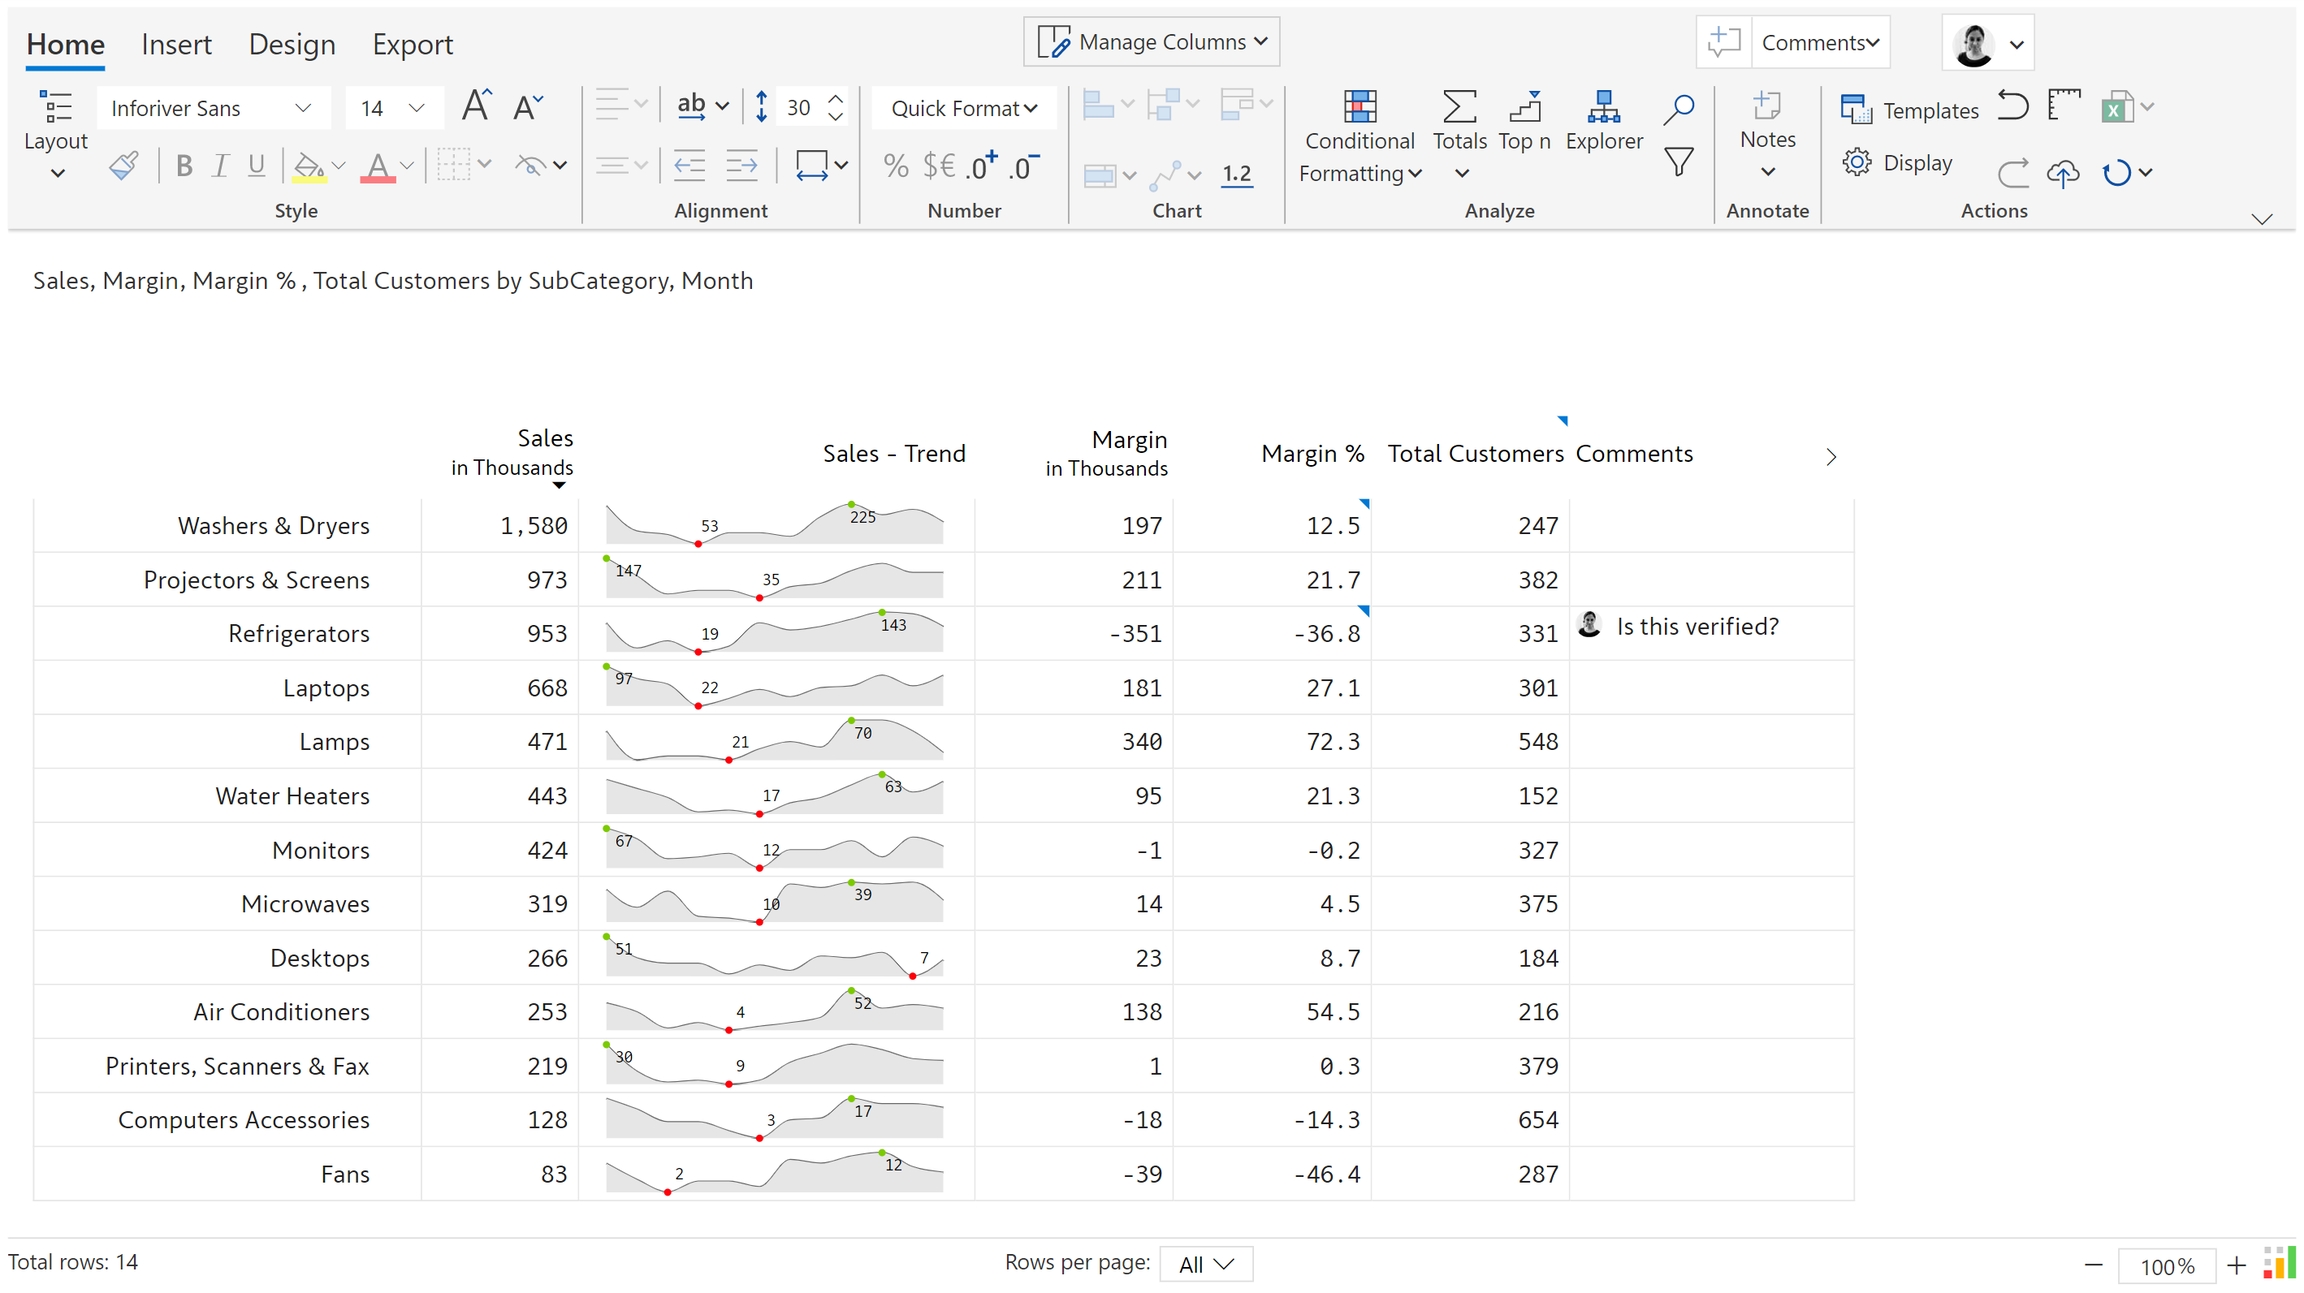Viewport: 2304px width, 1293px height.
Task: Toggle Bold formatting
Action: click(x=184, y=166)
